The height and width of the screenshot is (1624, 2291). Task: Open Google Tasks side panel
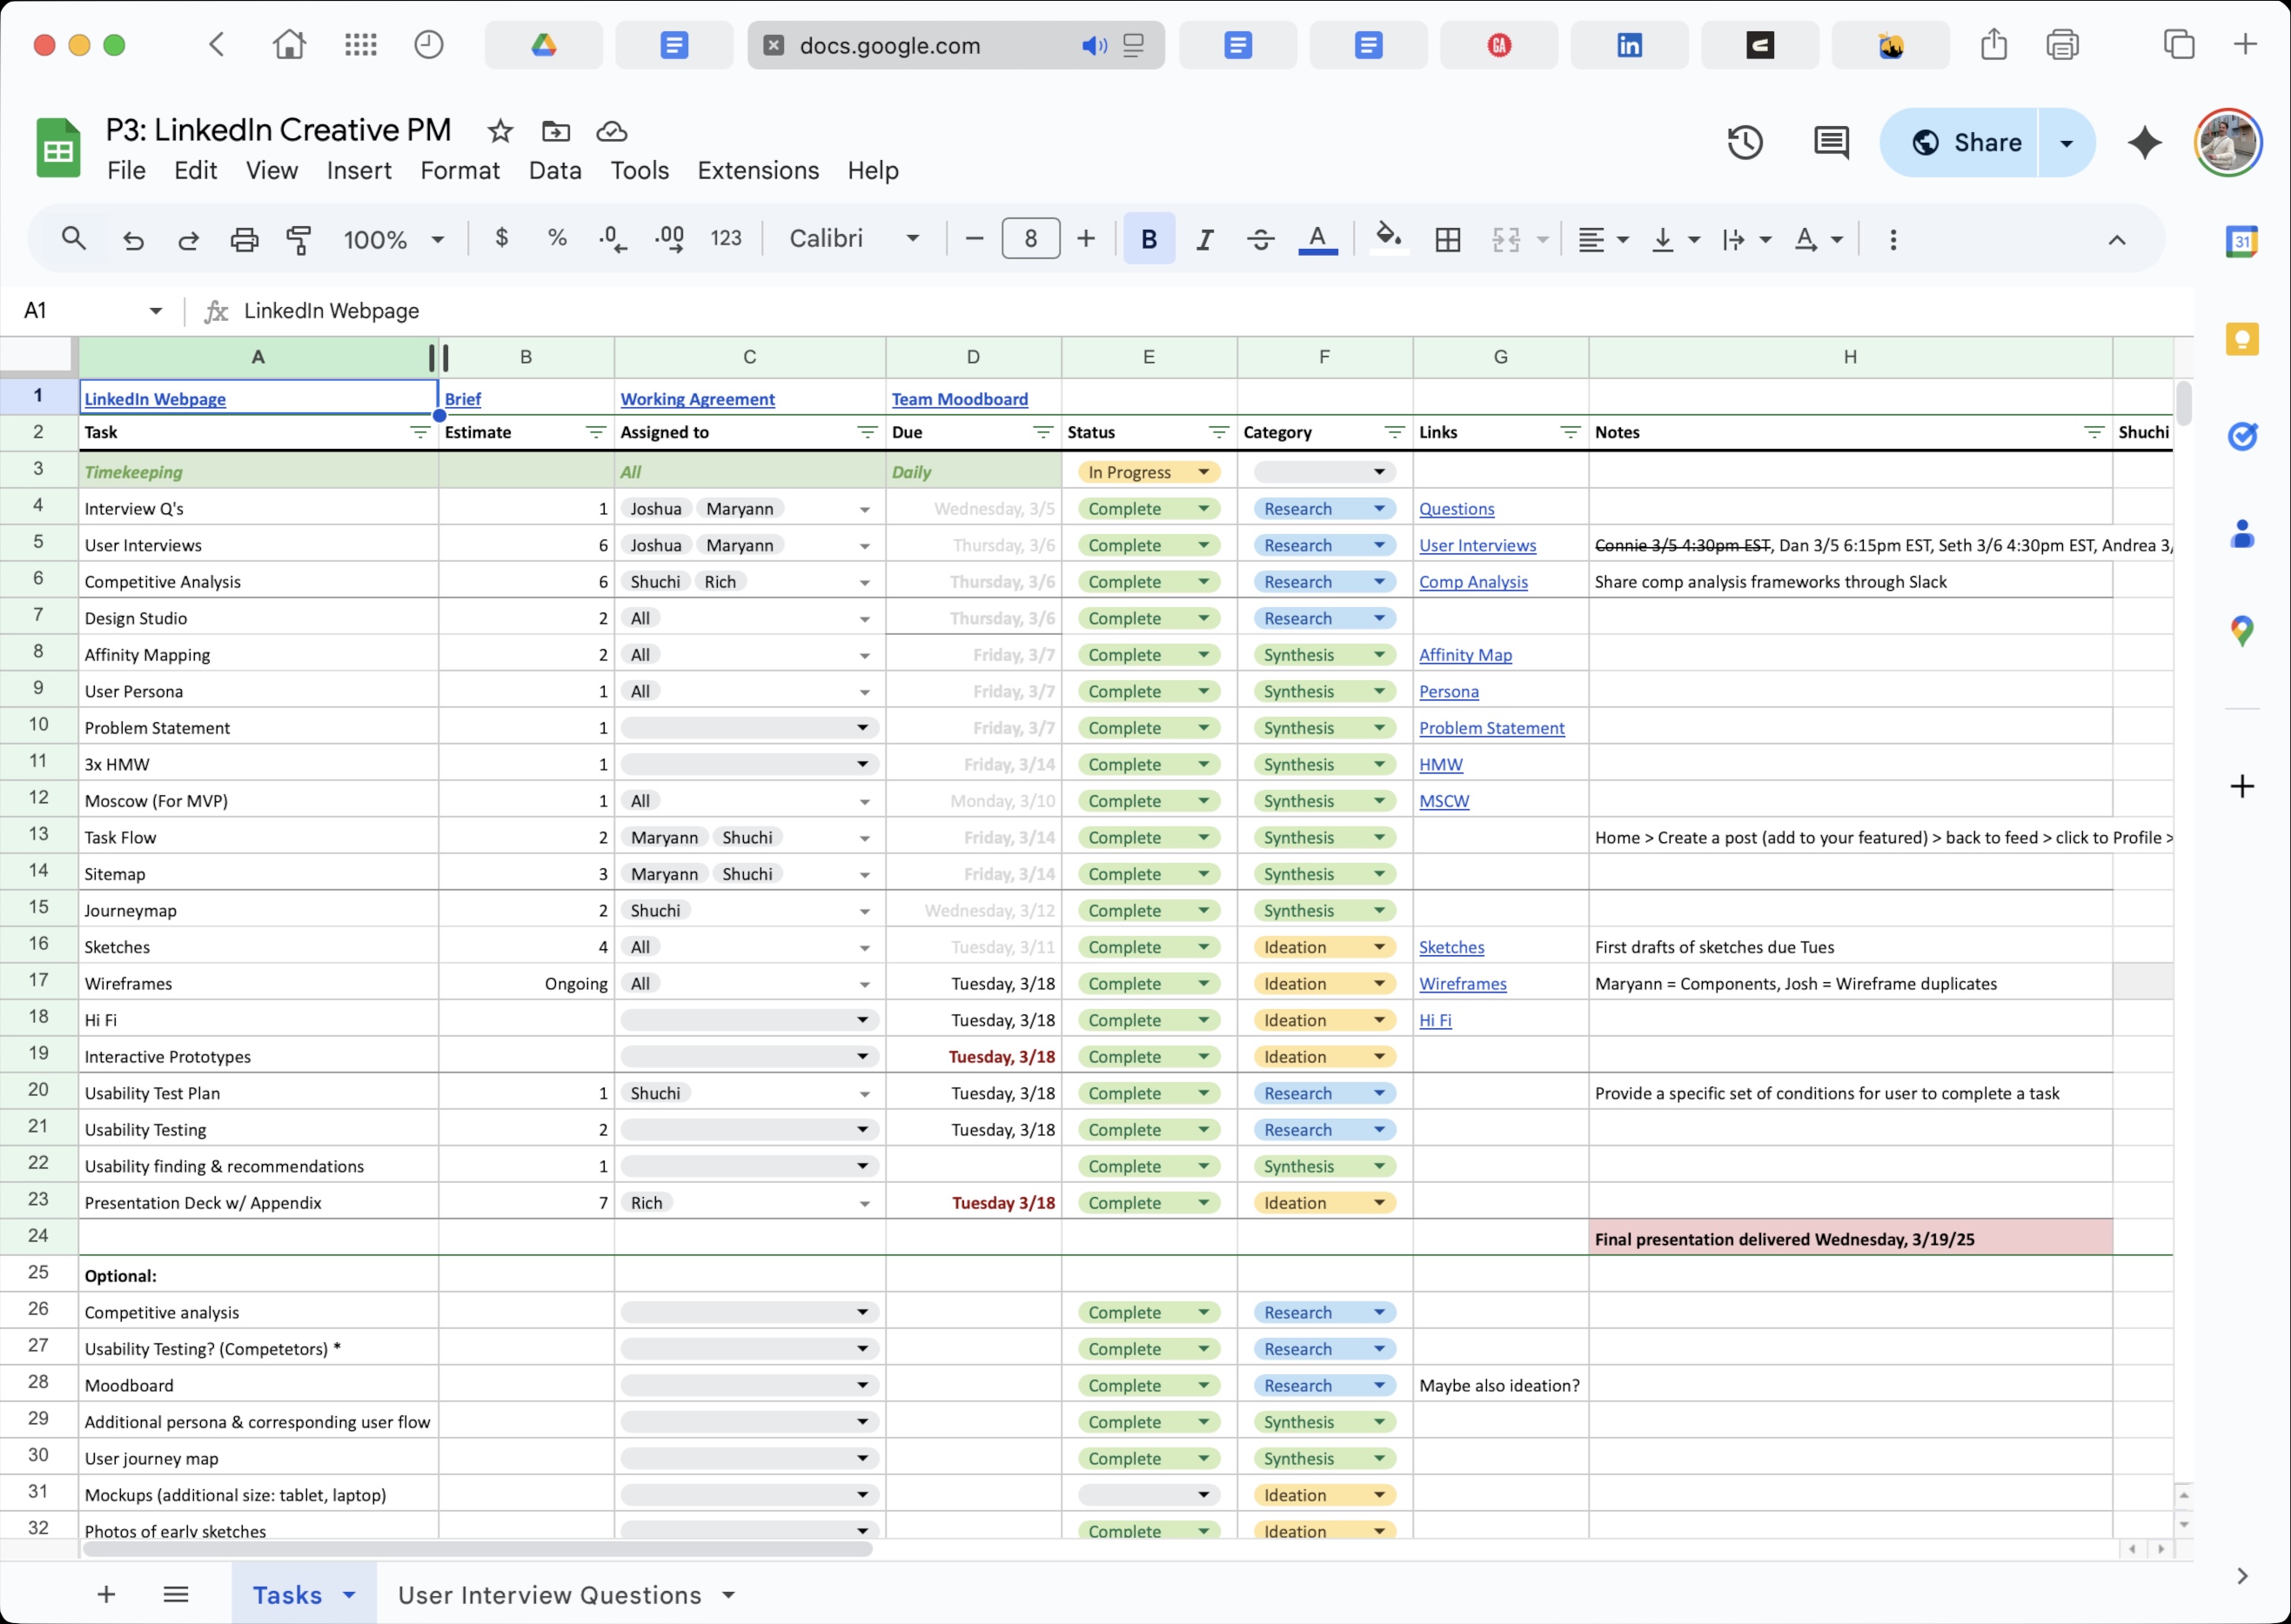point(2242,436)
